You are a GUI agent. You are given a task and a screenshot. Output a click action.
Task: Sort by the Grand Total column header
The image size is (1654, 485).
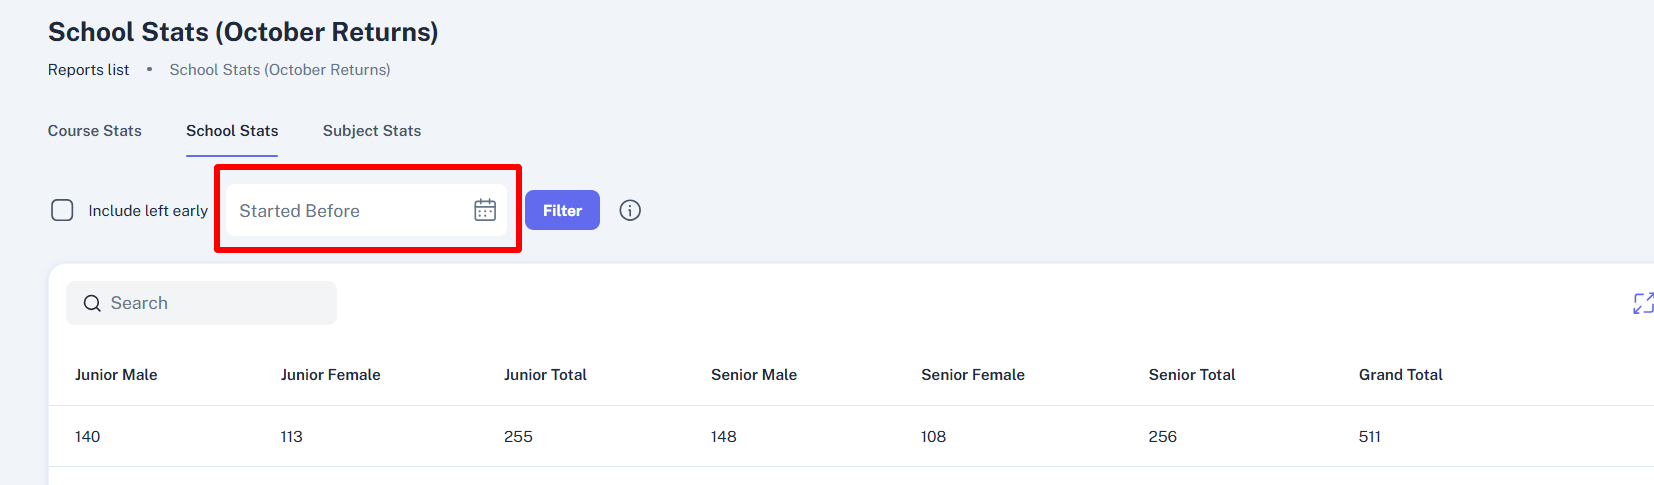[x=1400, y=375]
